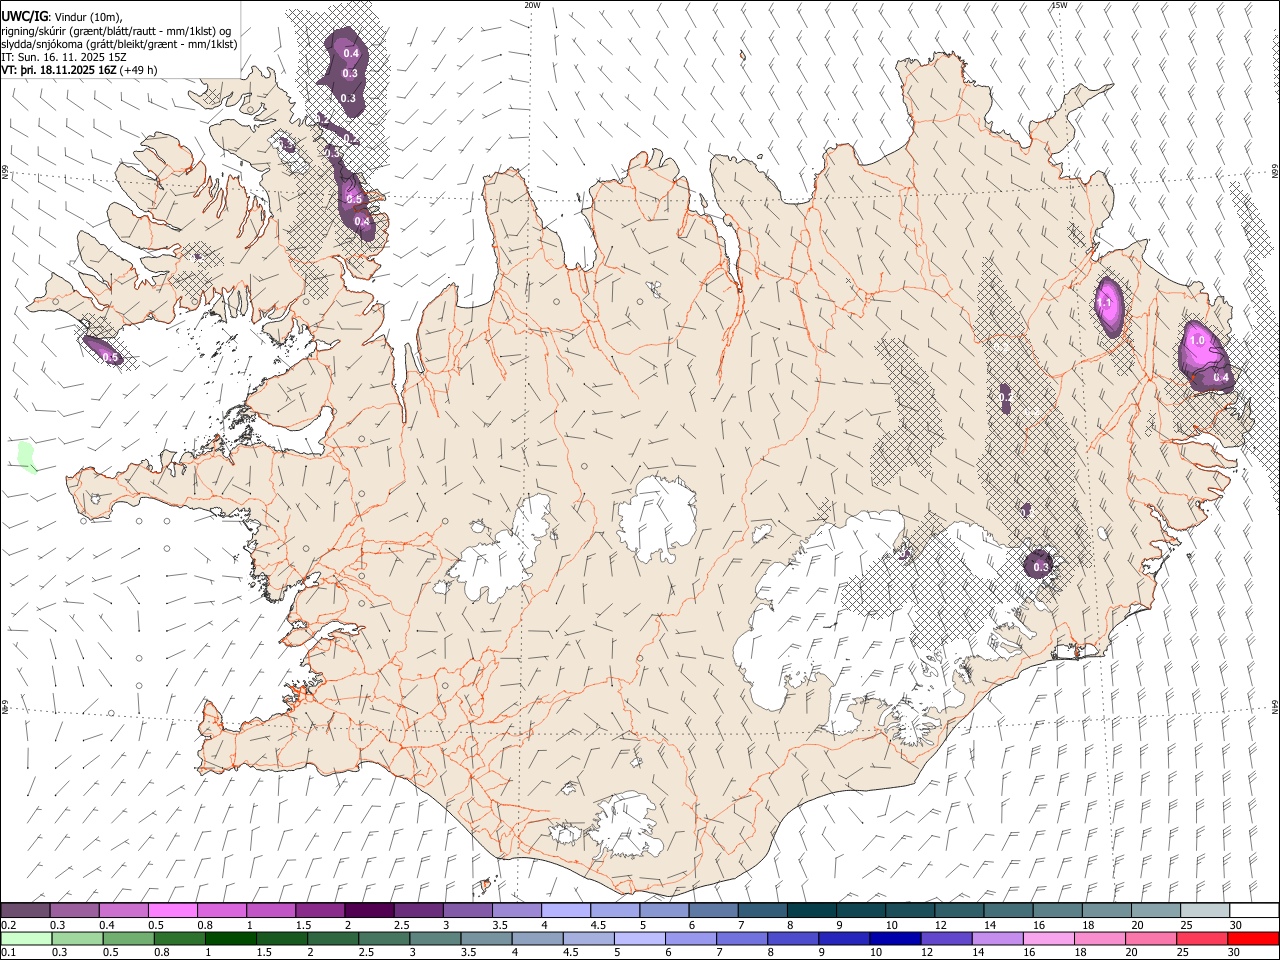This screenshot has width=1280, height=960.
Task: Click the 0.2 tick on upper colour scale
Action: point(7,925)
